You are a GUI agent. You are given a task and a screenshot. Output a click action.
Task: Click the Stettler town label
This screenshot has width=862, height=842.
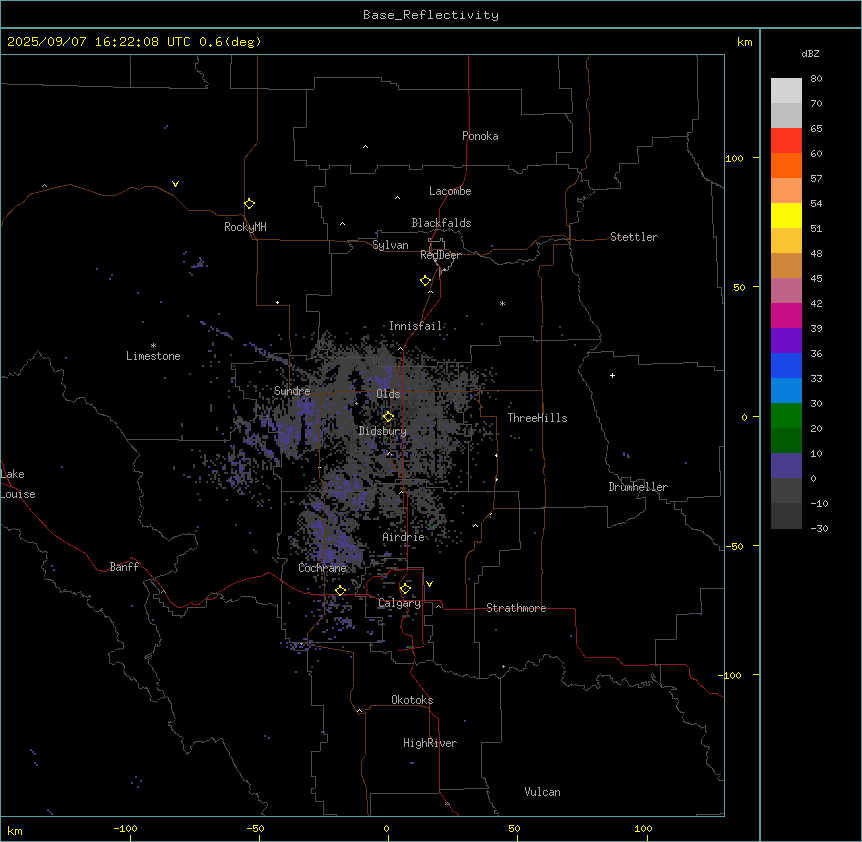(633, 237)
